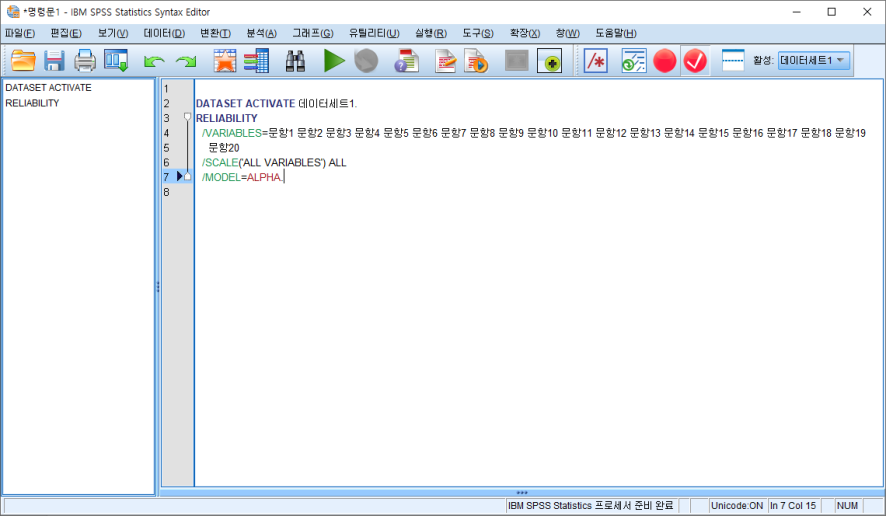Image resolution: width=886 pixels, height=516 pixels.
Task: Open the 도움말(H) menu
Action: coord(615,33)
